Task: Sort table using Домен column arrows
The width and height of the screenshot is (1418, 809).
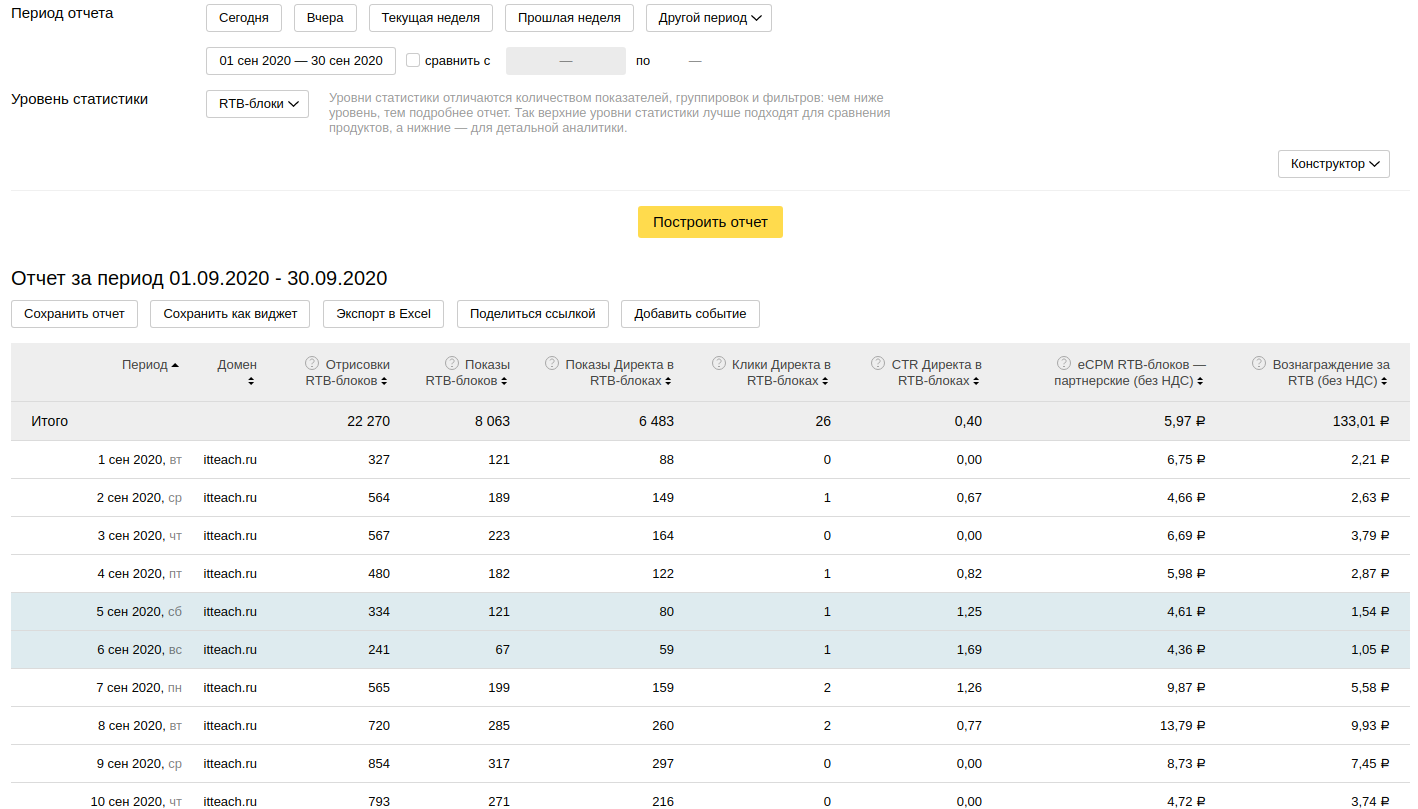Action: tap(251, 381)
